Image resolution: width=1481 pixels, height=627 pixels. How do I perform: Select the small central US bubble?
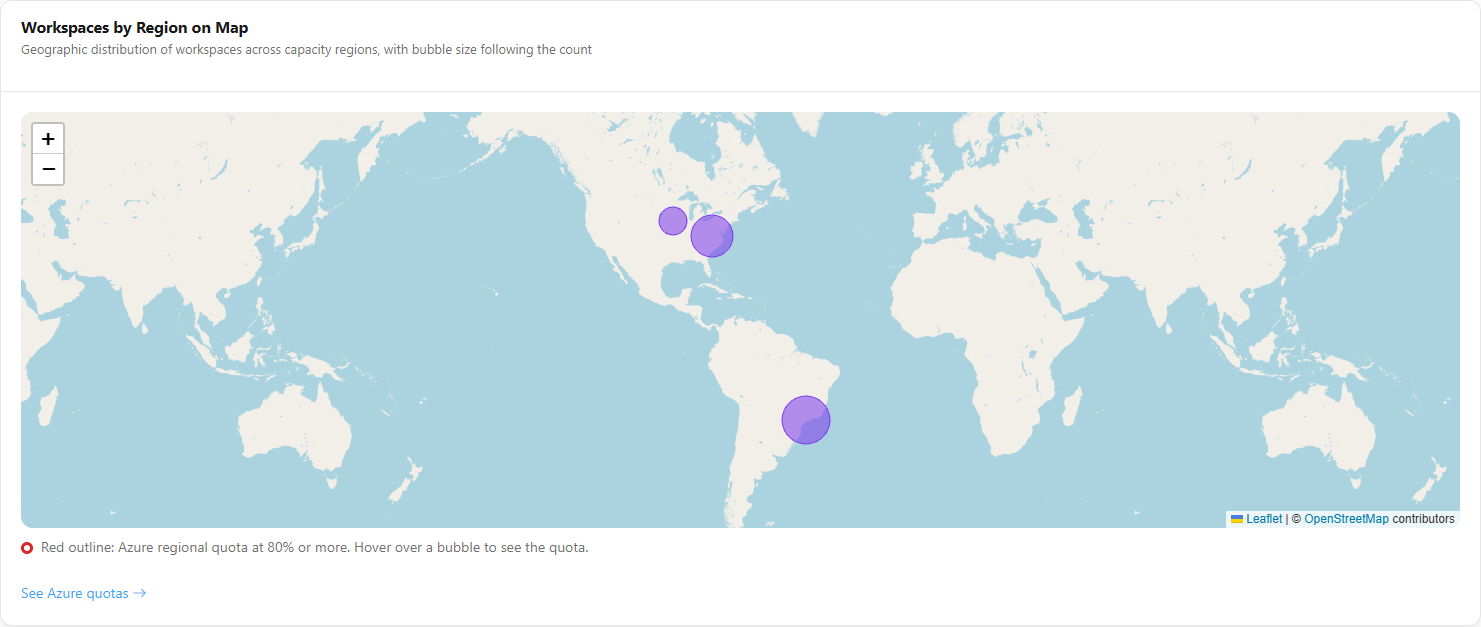coord(673,221)
